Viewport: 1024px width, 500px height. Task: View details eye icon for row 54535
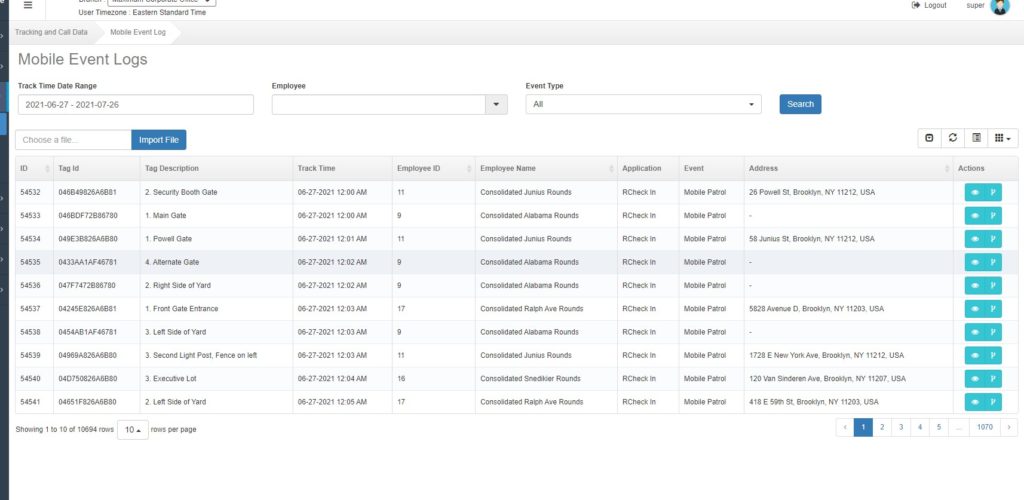[974, 262]
